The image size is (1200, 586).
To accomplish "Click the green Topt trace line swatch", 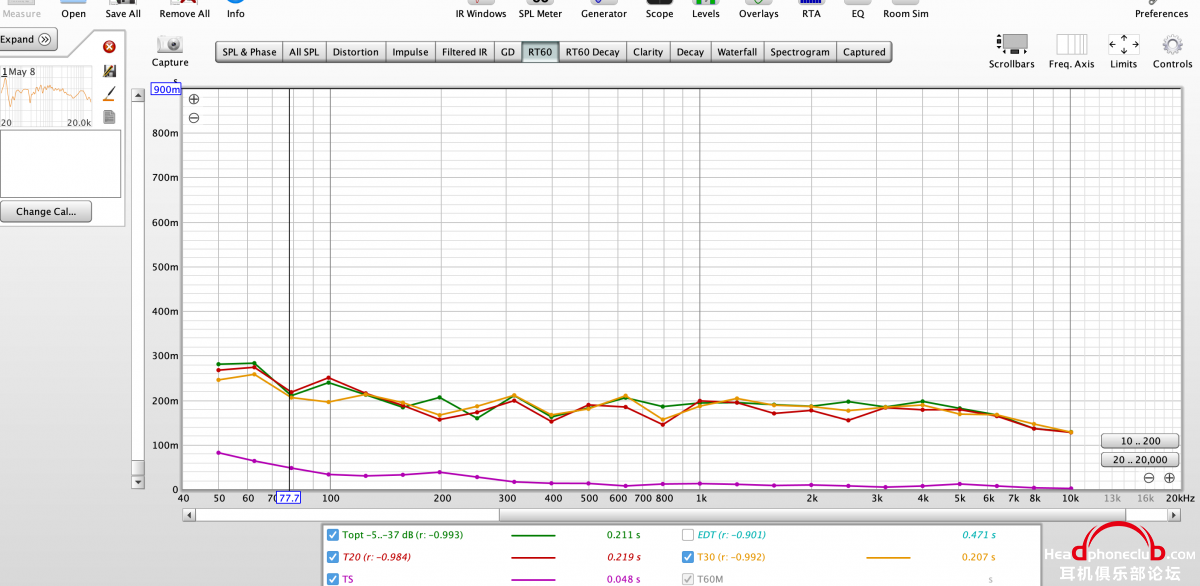I will [535, 535].
